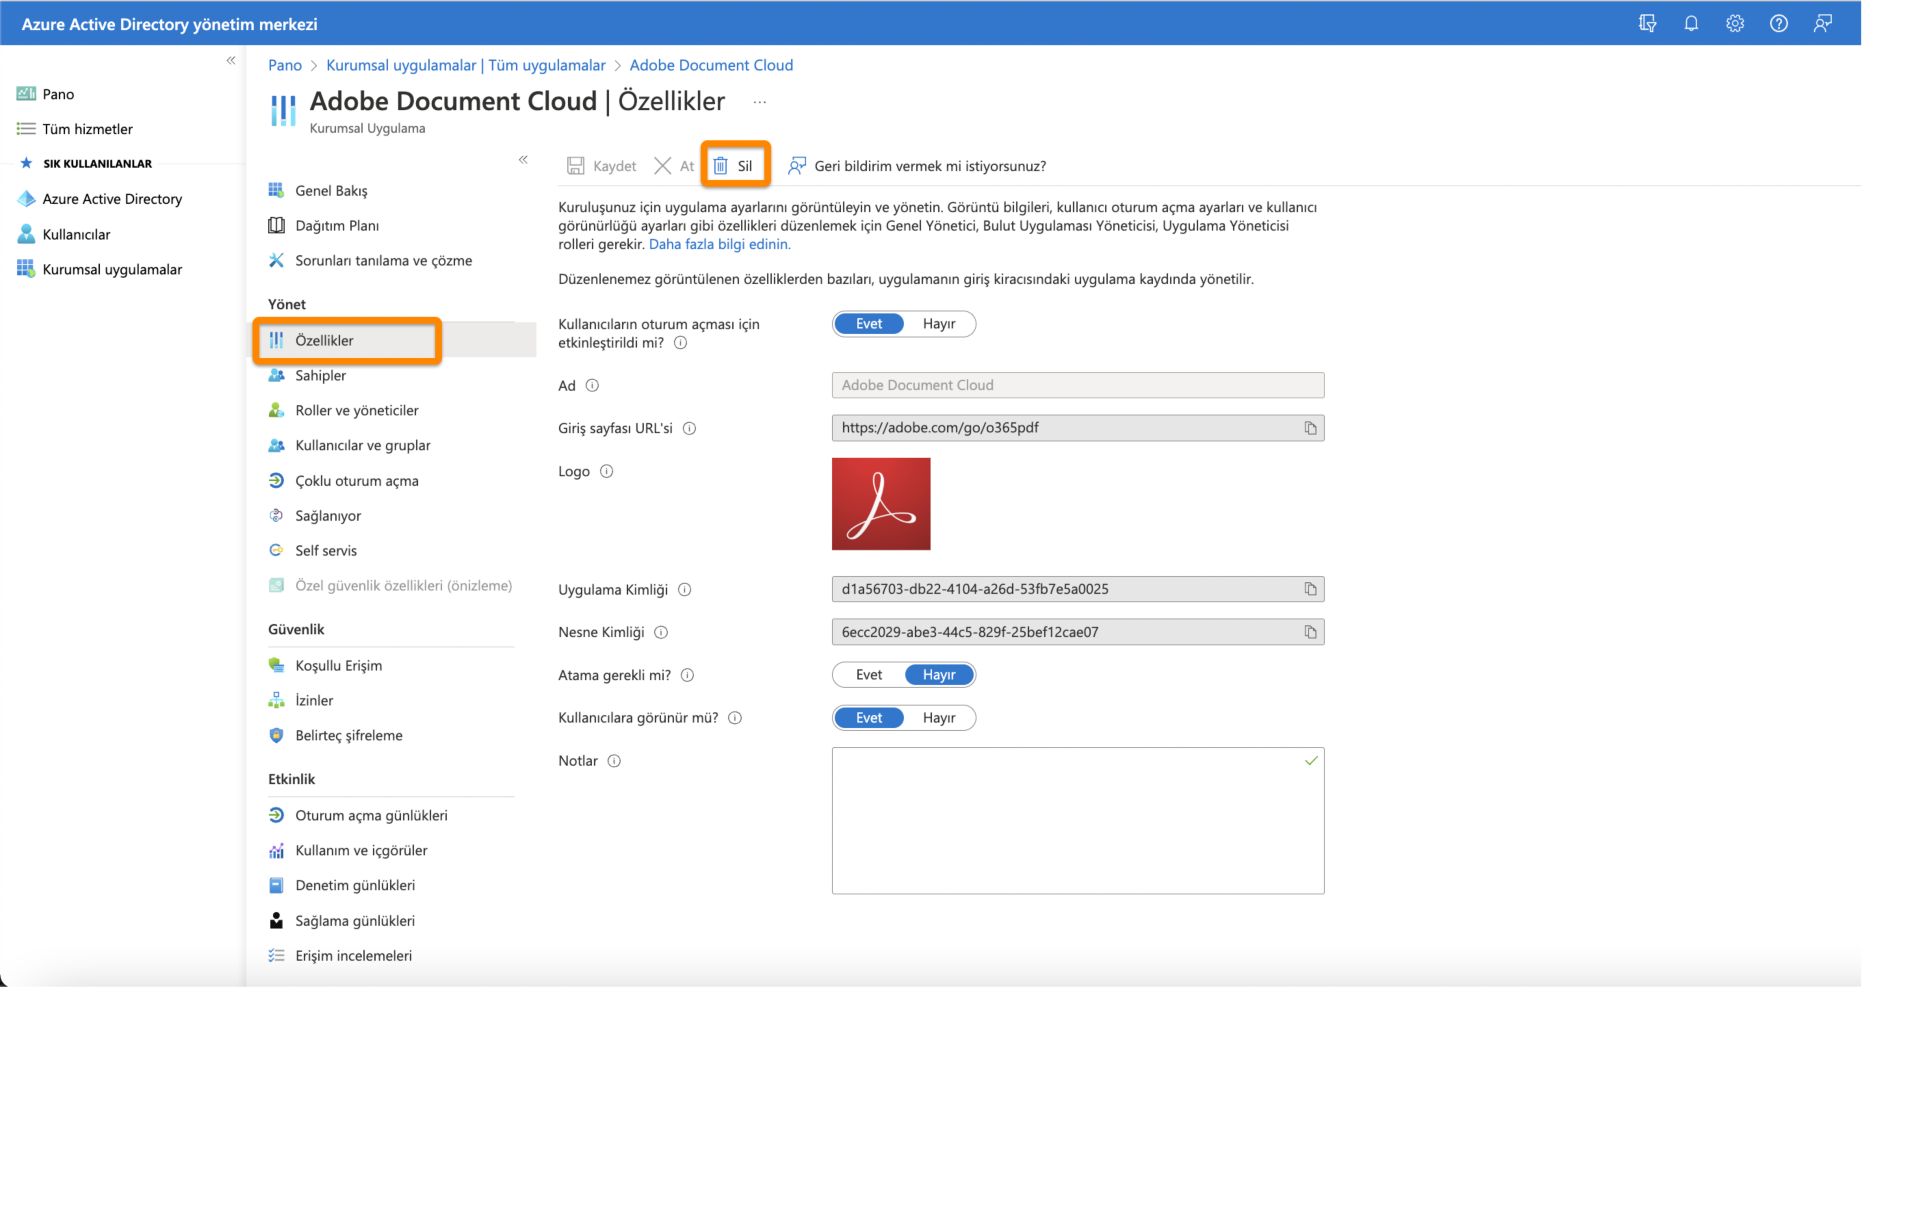This screenshot has height=1206, width=1920.
Task: Open Kullanıcılar ve gruplar
Action: click(362, 446)
